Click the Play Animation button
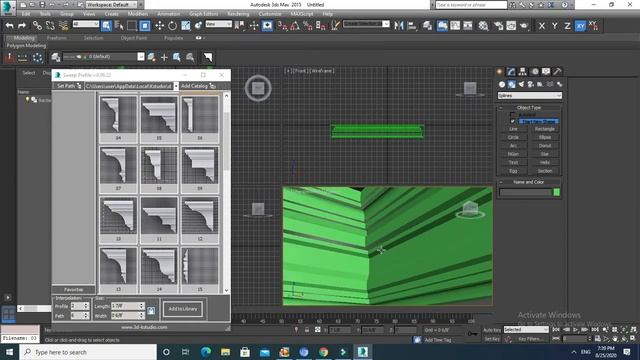640x360 pixels. [576, 329]
